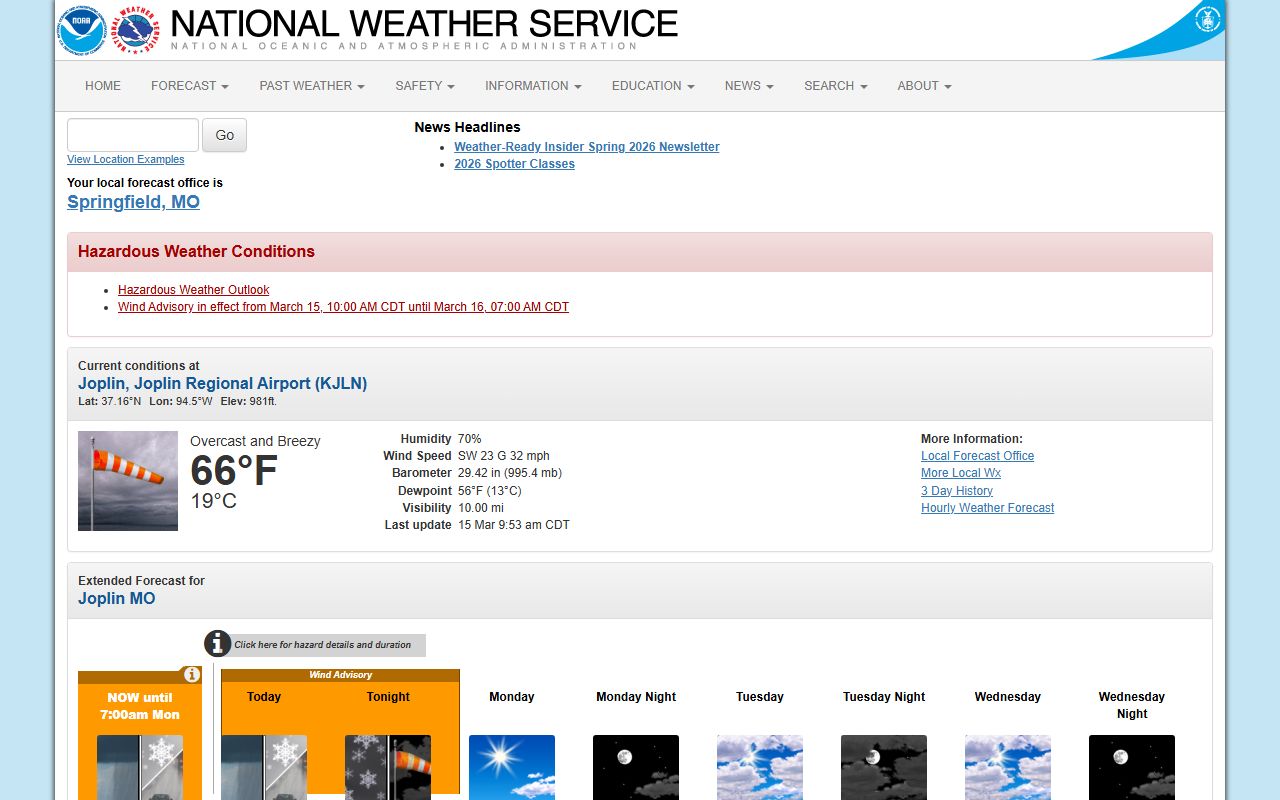The width and height of the screenshot is (1280, 800).
Task: Open the More Local Wx link
Action: tap(961, 473)
